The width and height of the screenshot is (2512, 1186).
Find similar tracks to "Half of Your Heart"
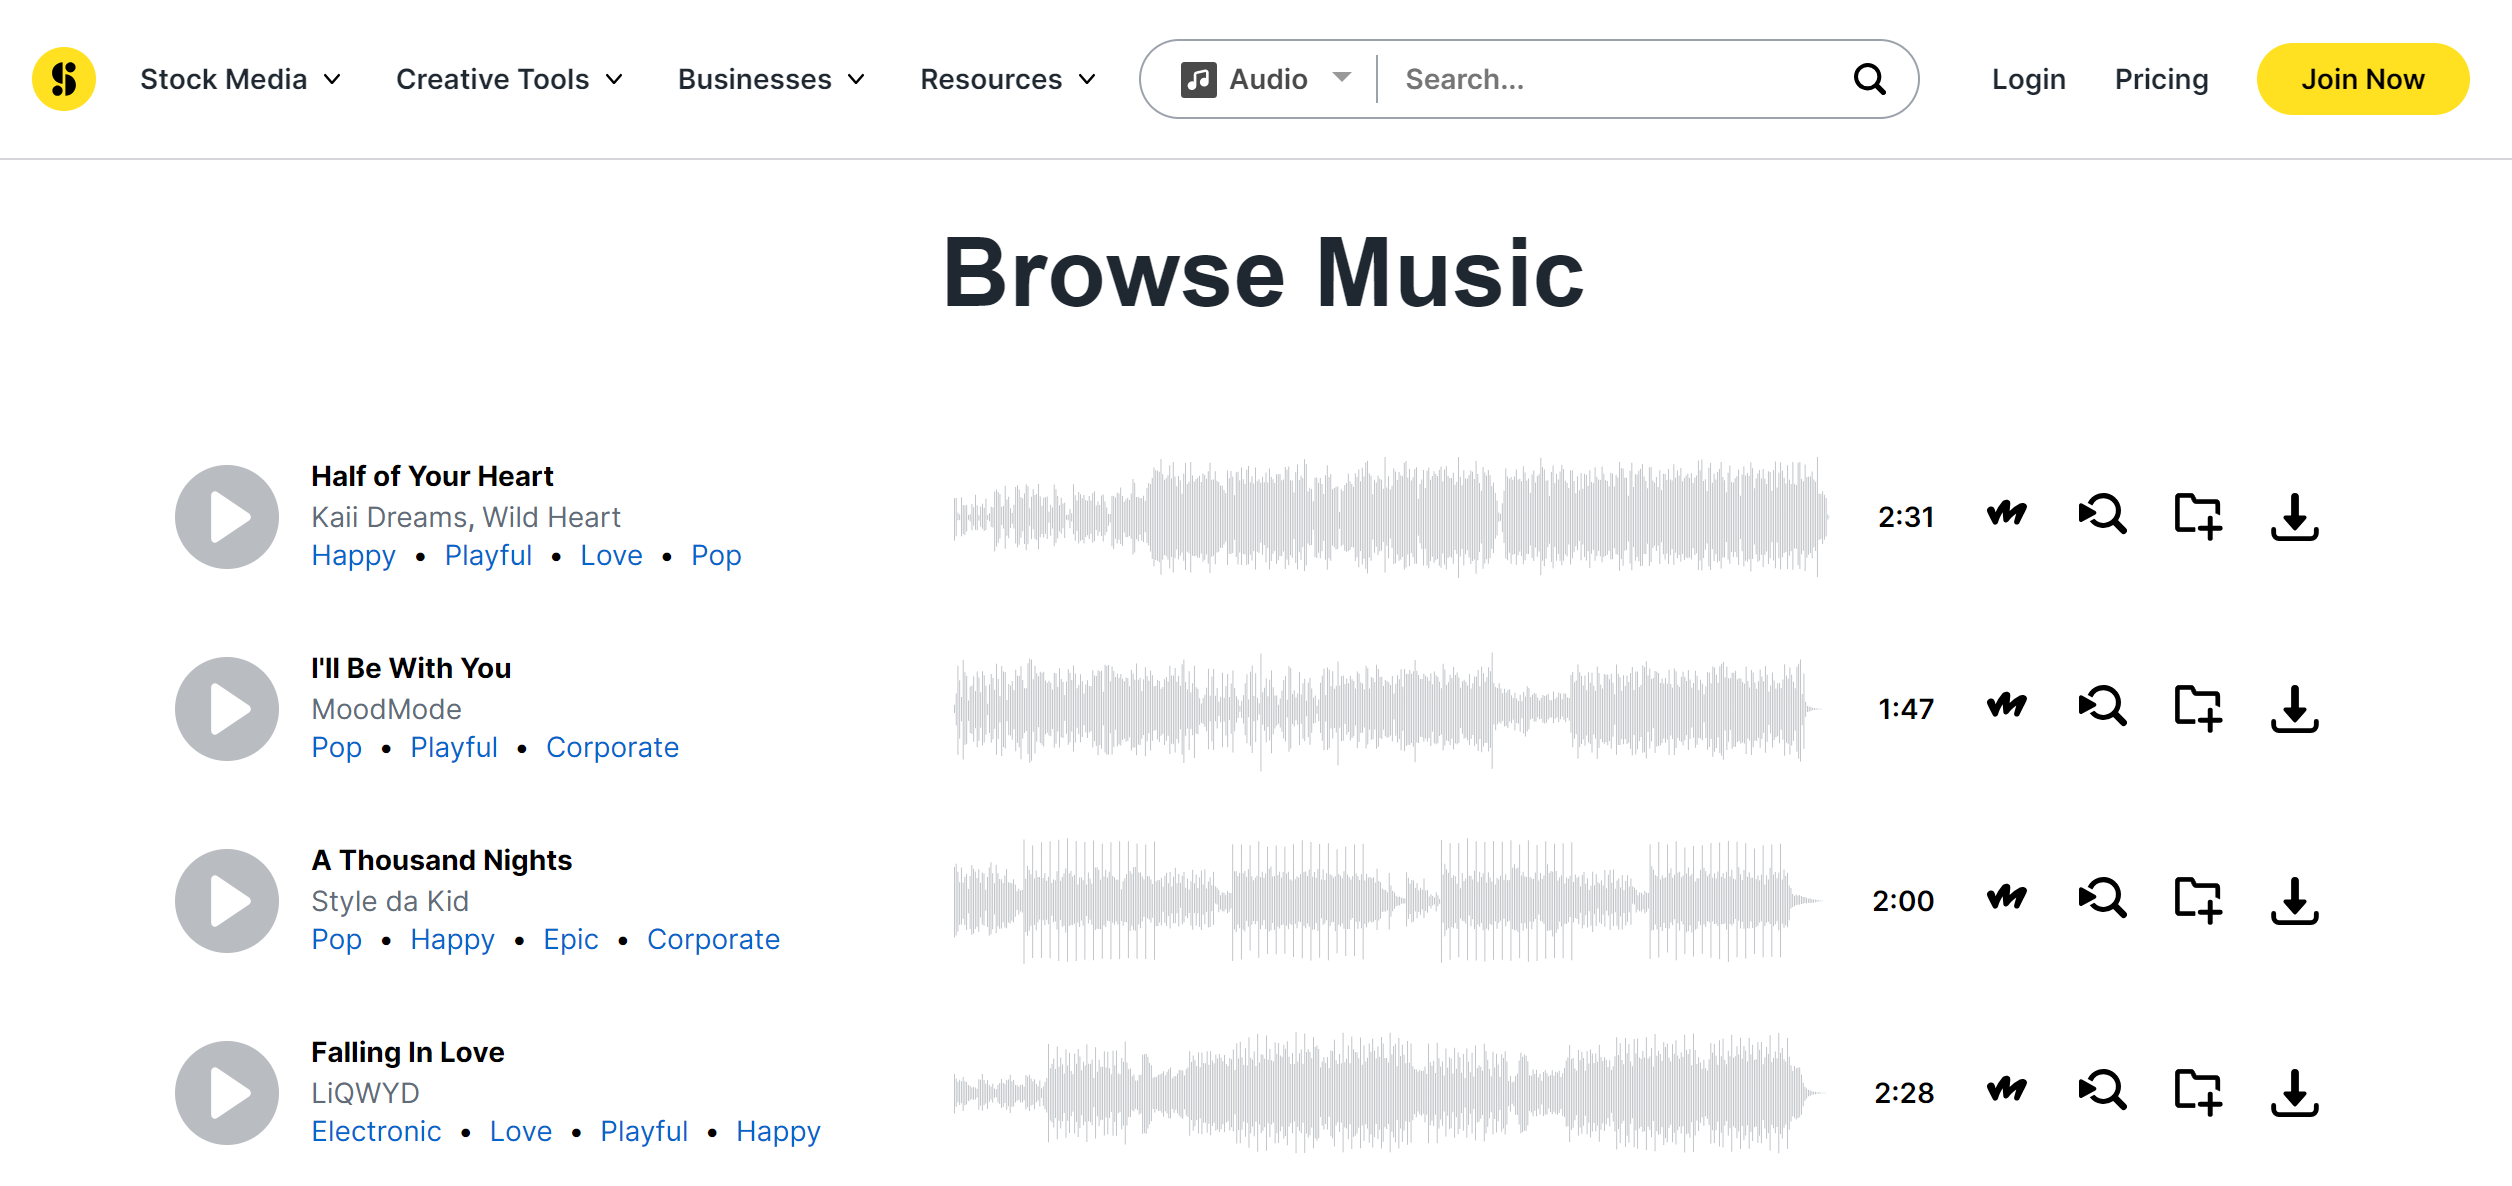[2101, 516]
